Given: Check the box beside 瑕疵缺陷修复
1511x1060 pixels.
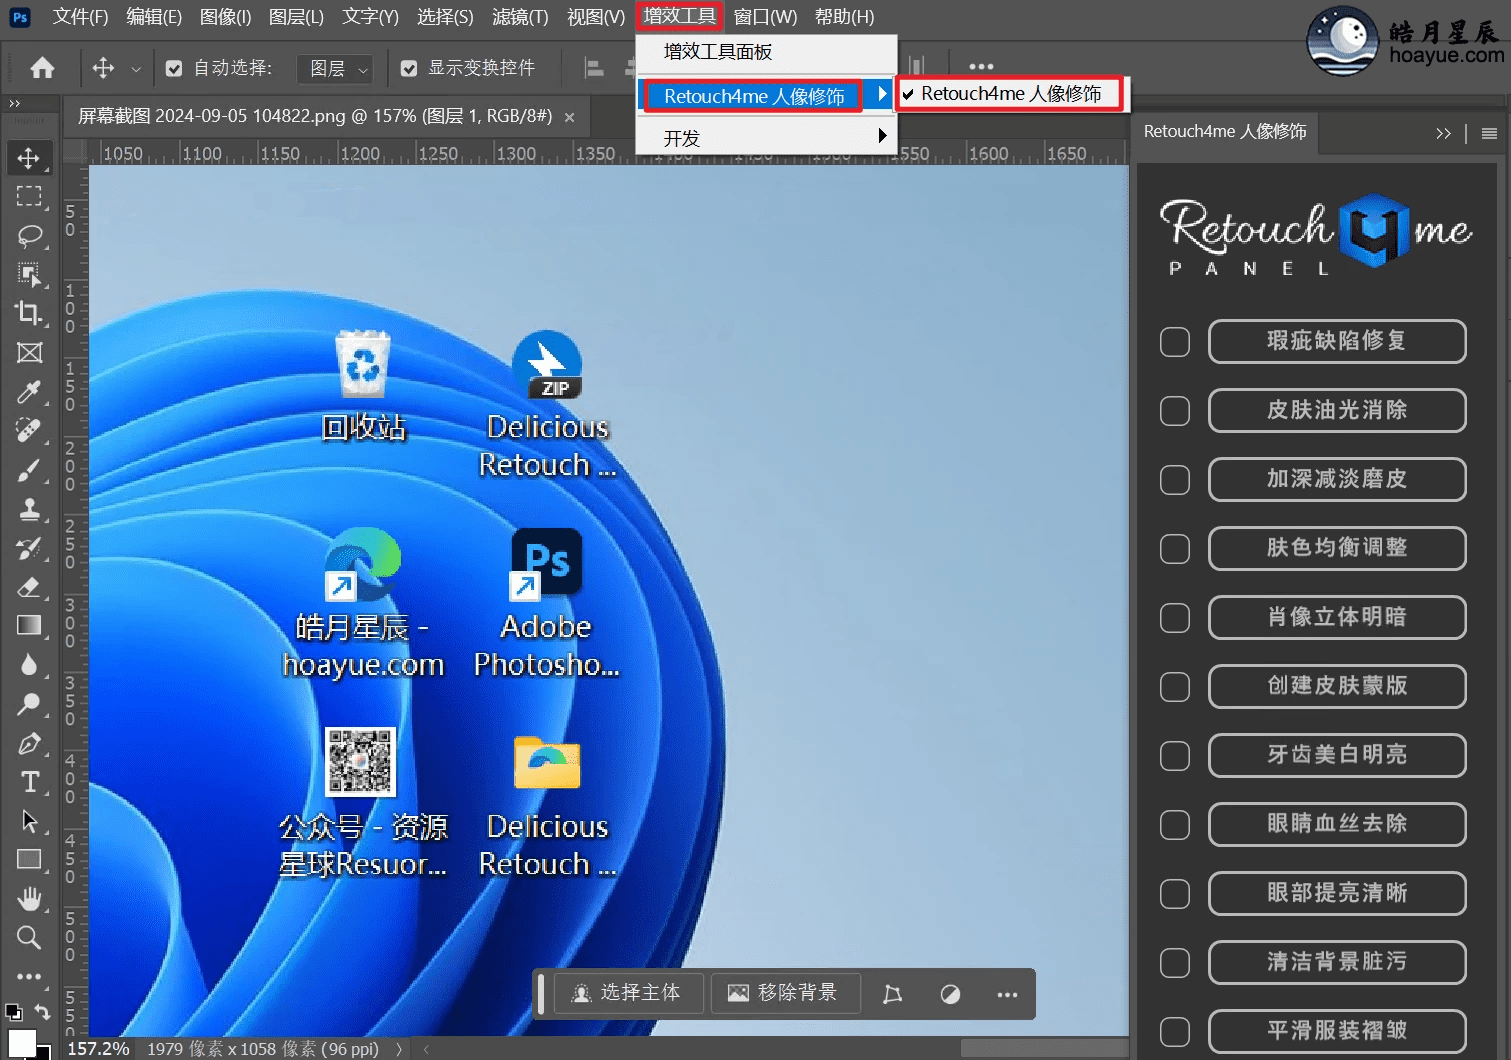Looking at the screenshot, I should pyautogui.click(x=1175, y=342).
